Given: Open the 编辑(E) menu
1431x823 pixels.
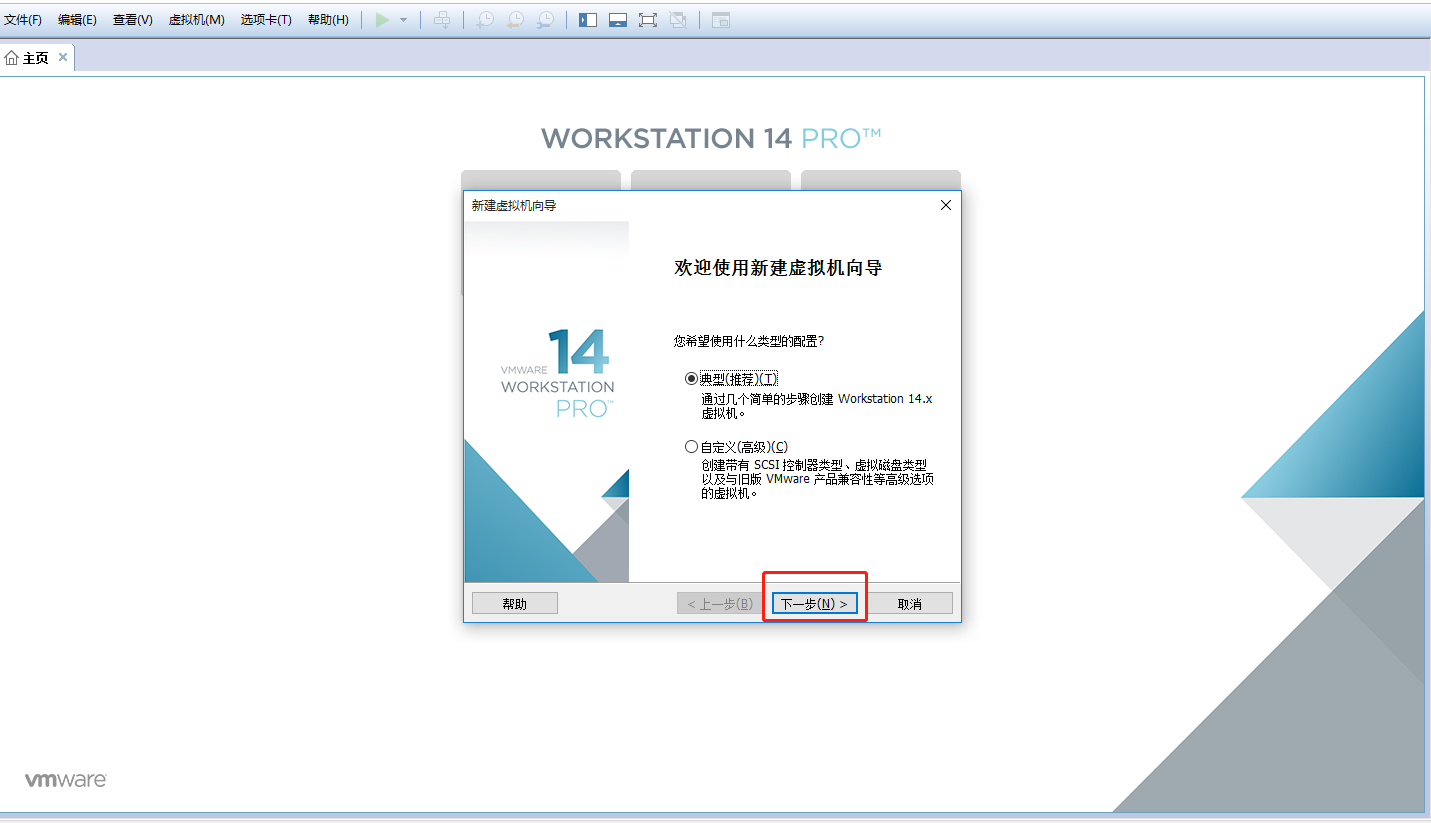Looking at the screenshot, I should (x=77, y=20).
